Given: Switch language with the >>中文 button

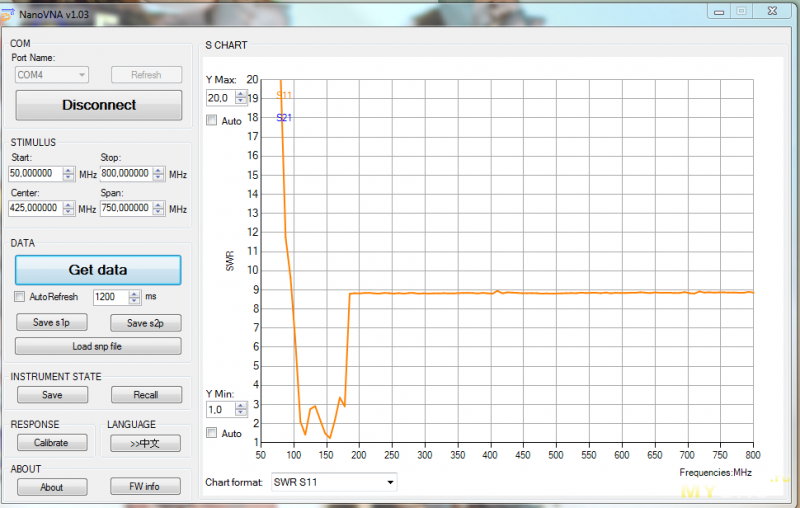Looking at the screenshot, I should coord(145,442).
